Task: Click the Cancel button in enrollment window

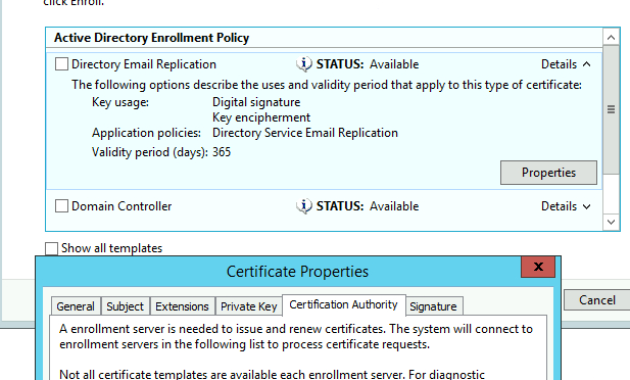Action: [597, 300]
